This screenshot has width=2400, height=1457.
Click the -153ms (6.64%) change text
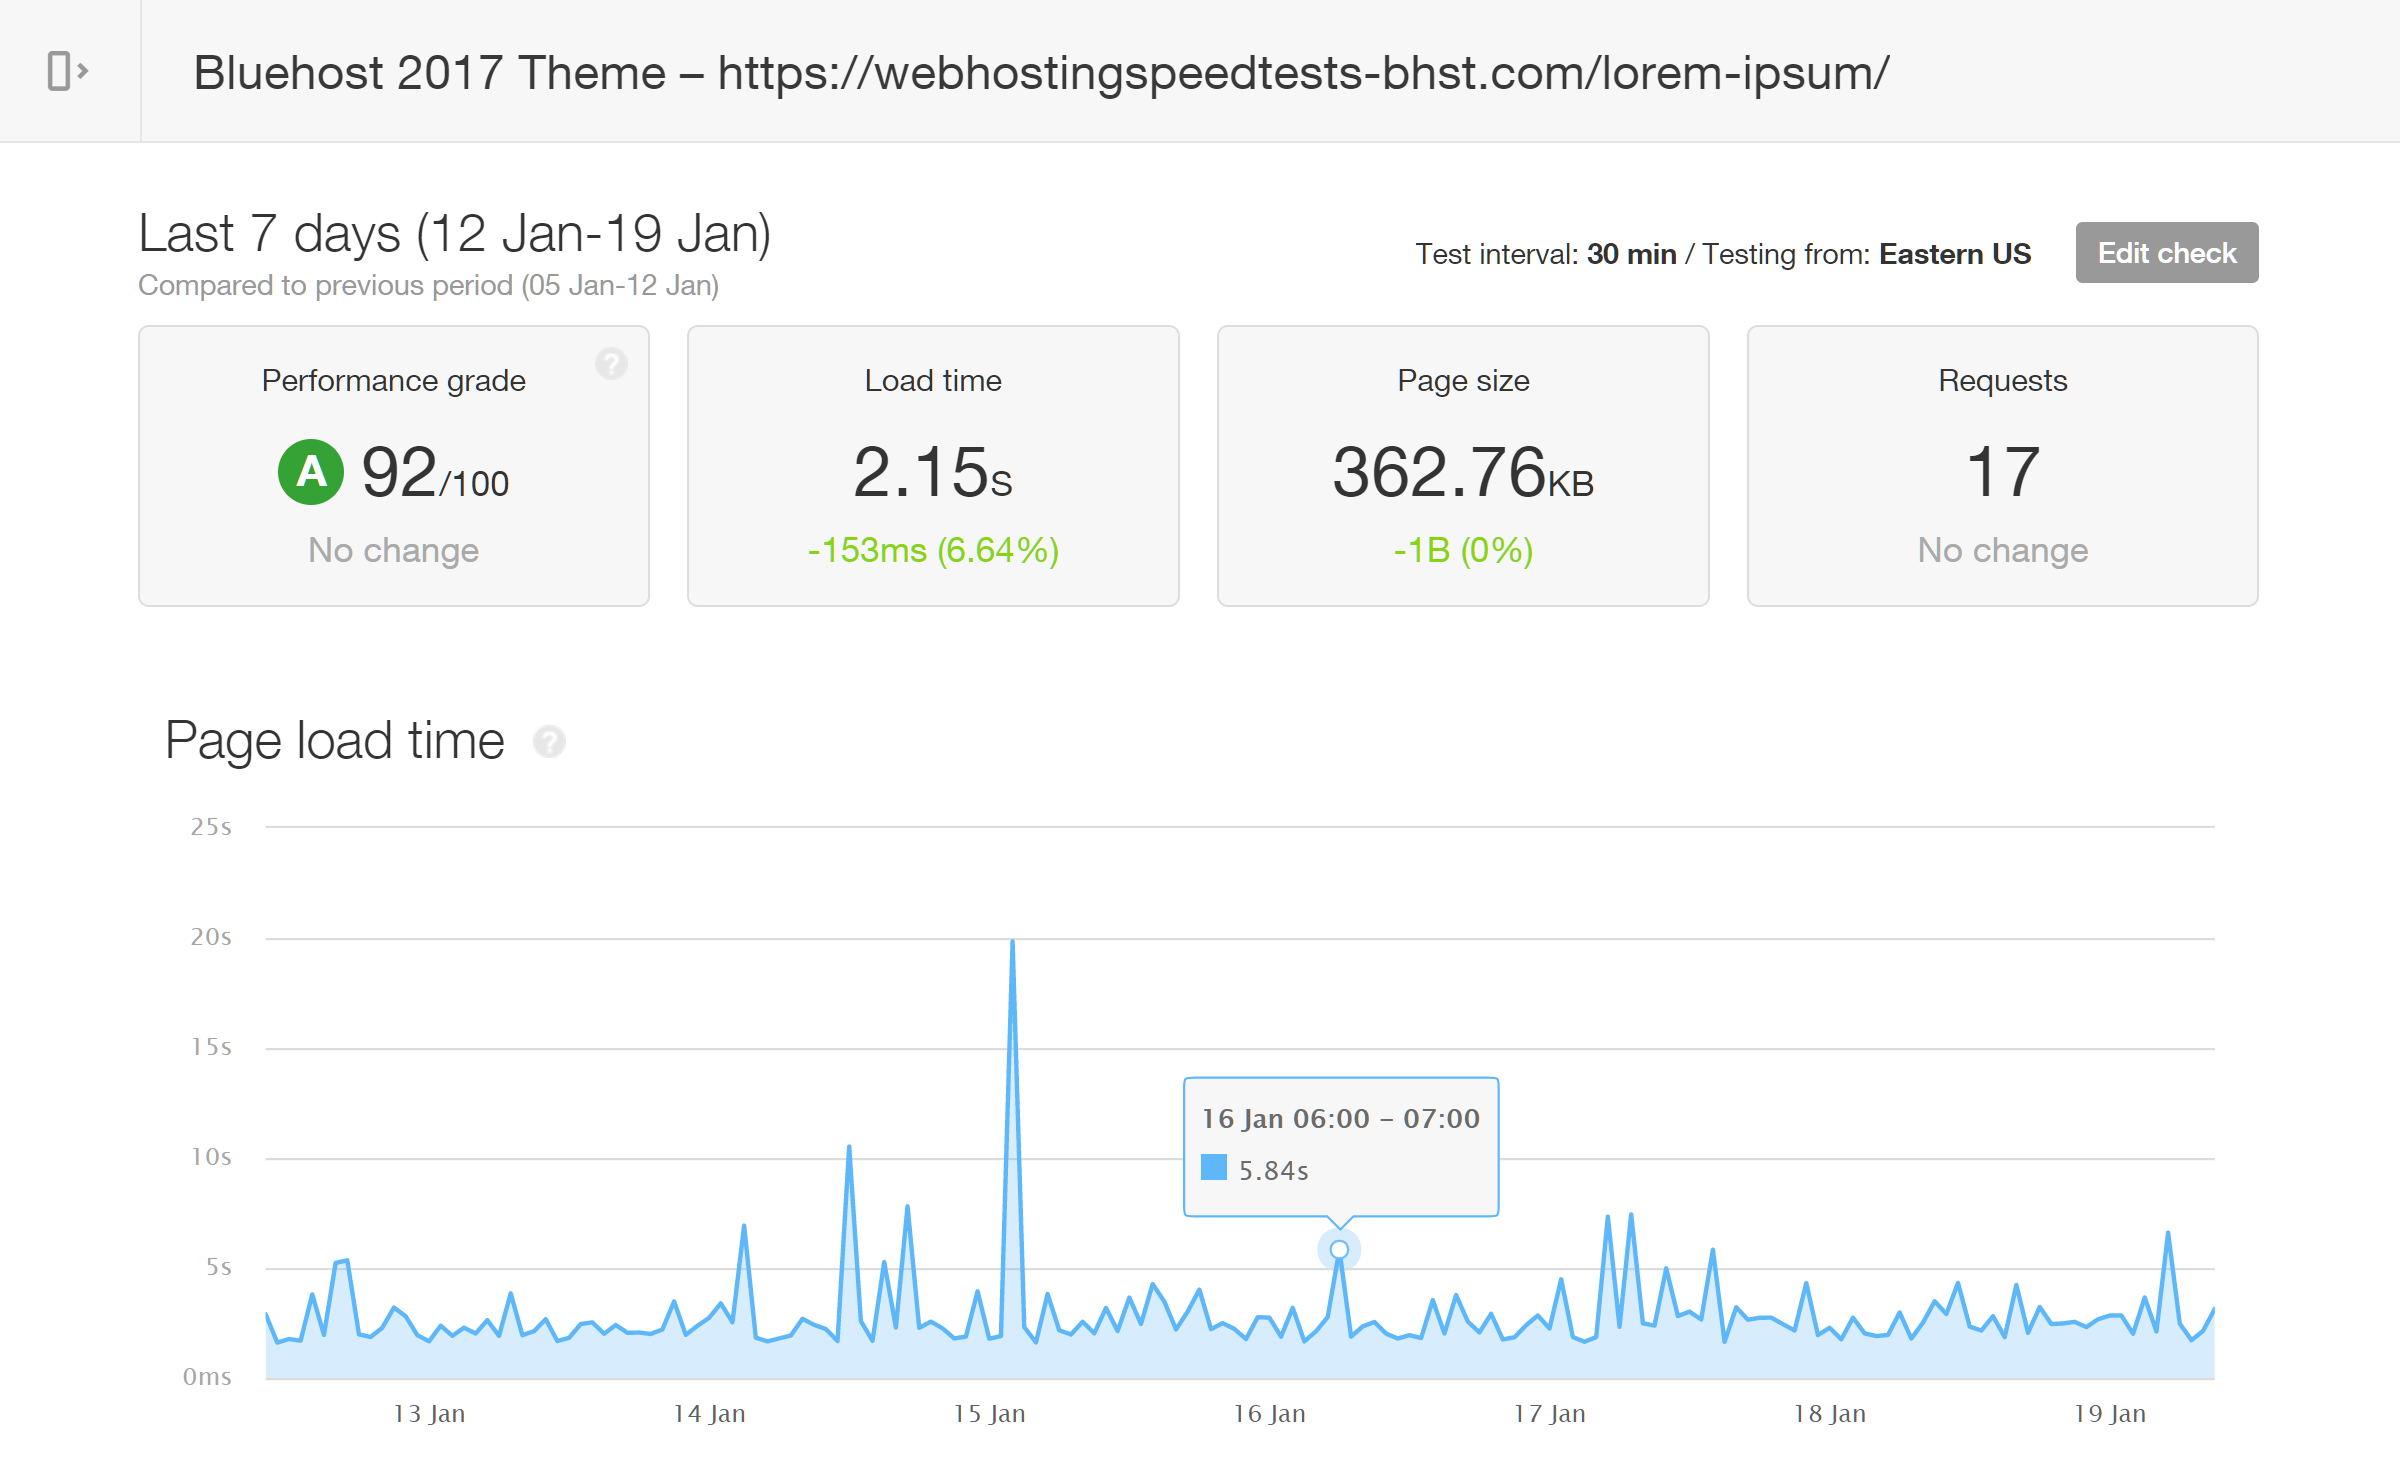click(933, 550)
